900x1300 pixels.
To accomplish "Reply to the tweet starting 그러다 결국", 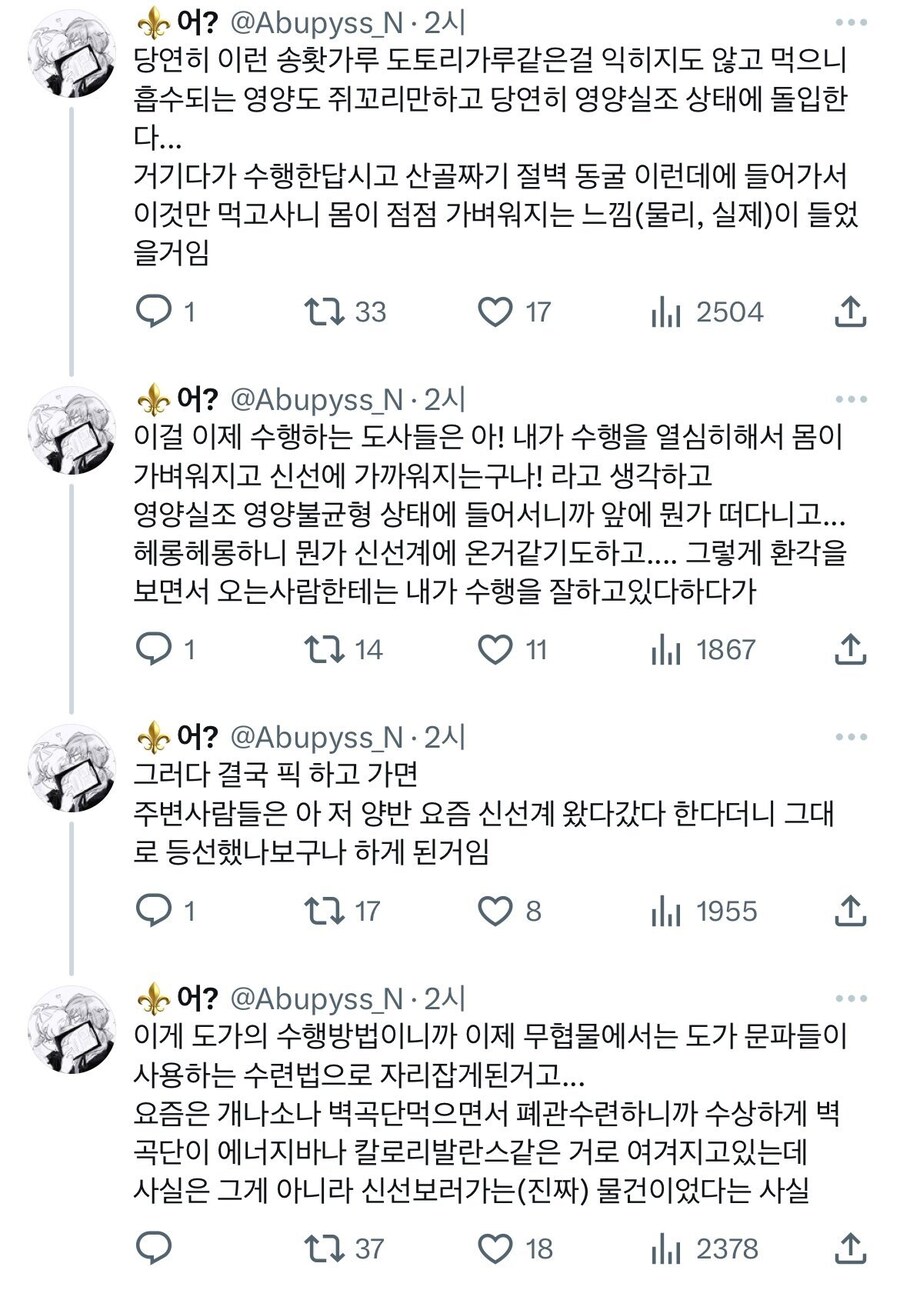I will (x=153, y=911).
